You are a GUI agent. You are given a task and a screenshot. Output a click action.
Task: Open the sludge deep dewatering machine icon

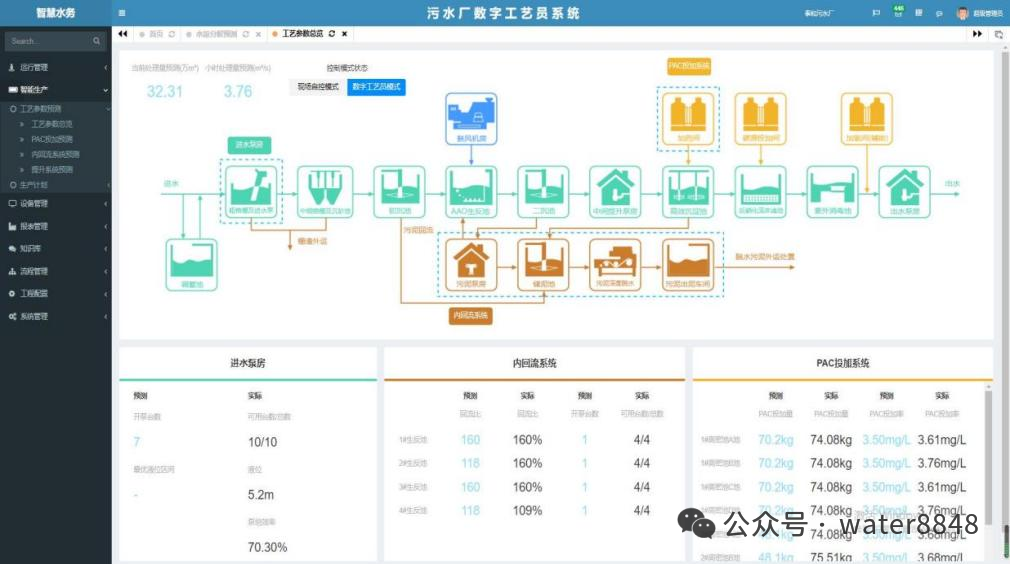click(615, 265)
